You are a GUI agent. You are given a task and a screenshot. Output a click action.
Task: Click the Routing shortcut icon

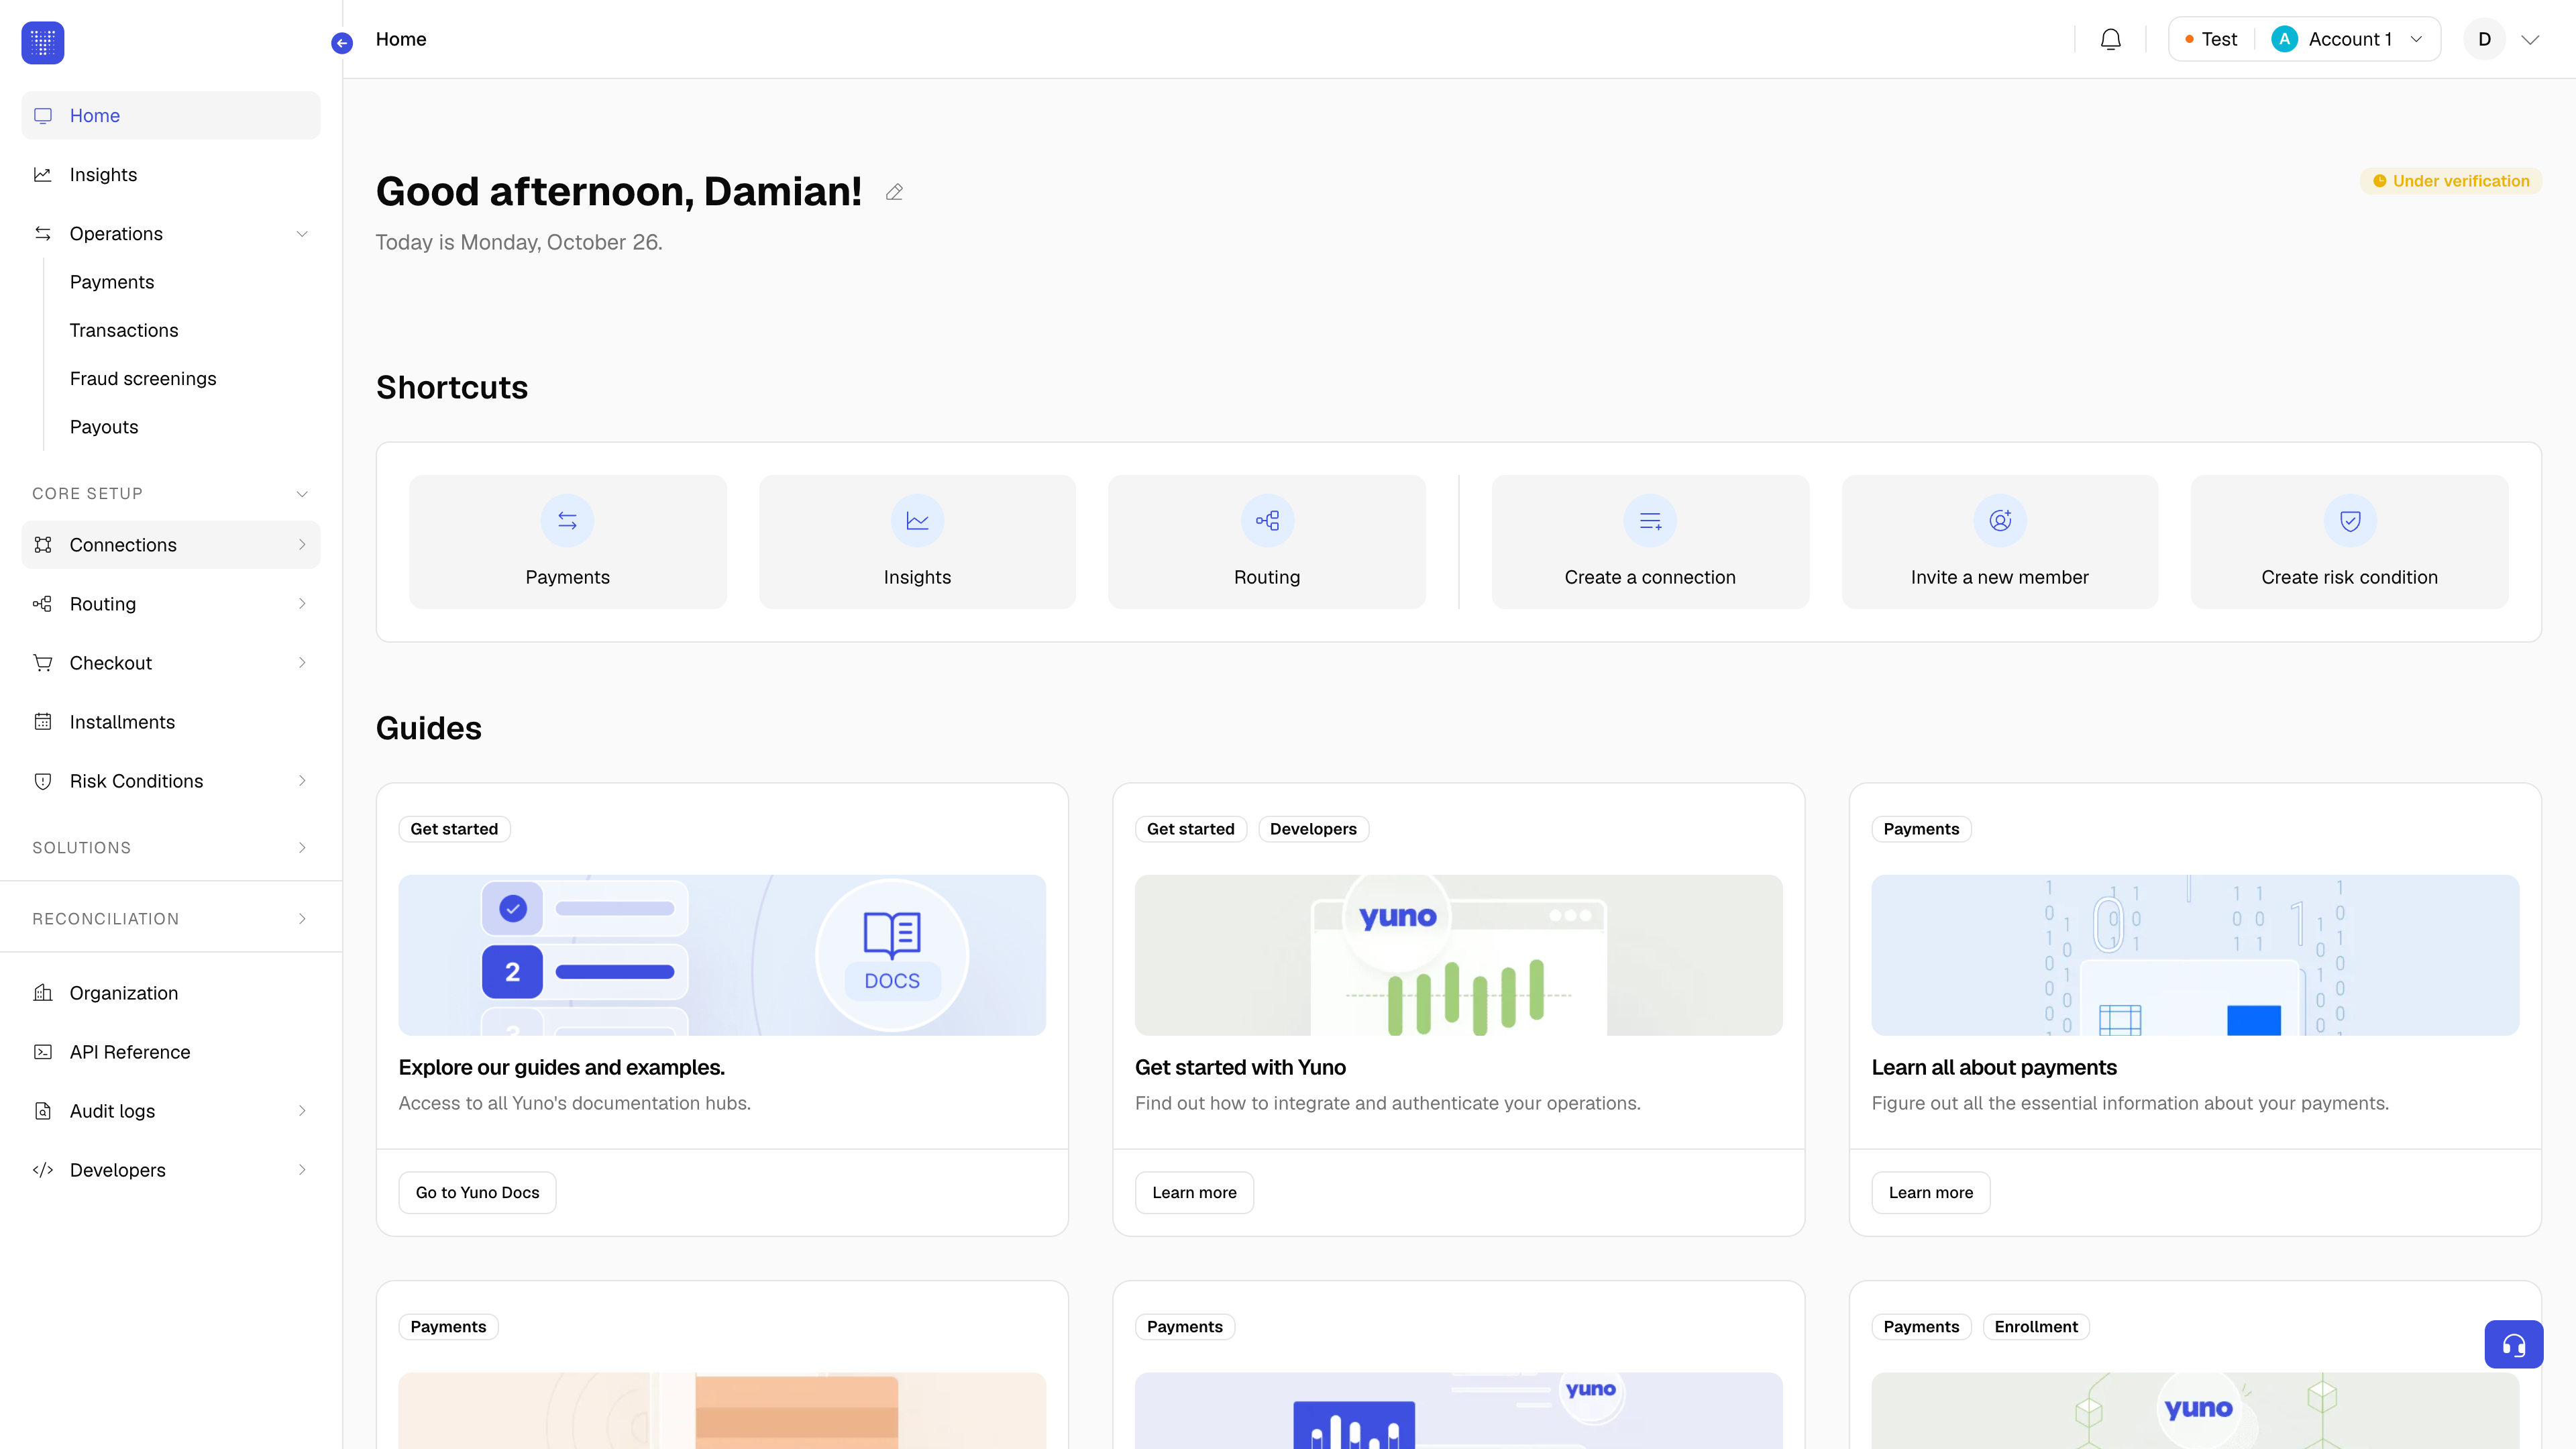point(1267,520)
